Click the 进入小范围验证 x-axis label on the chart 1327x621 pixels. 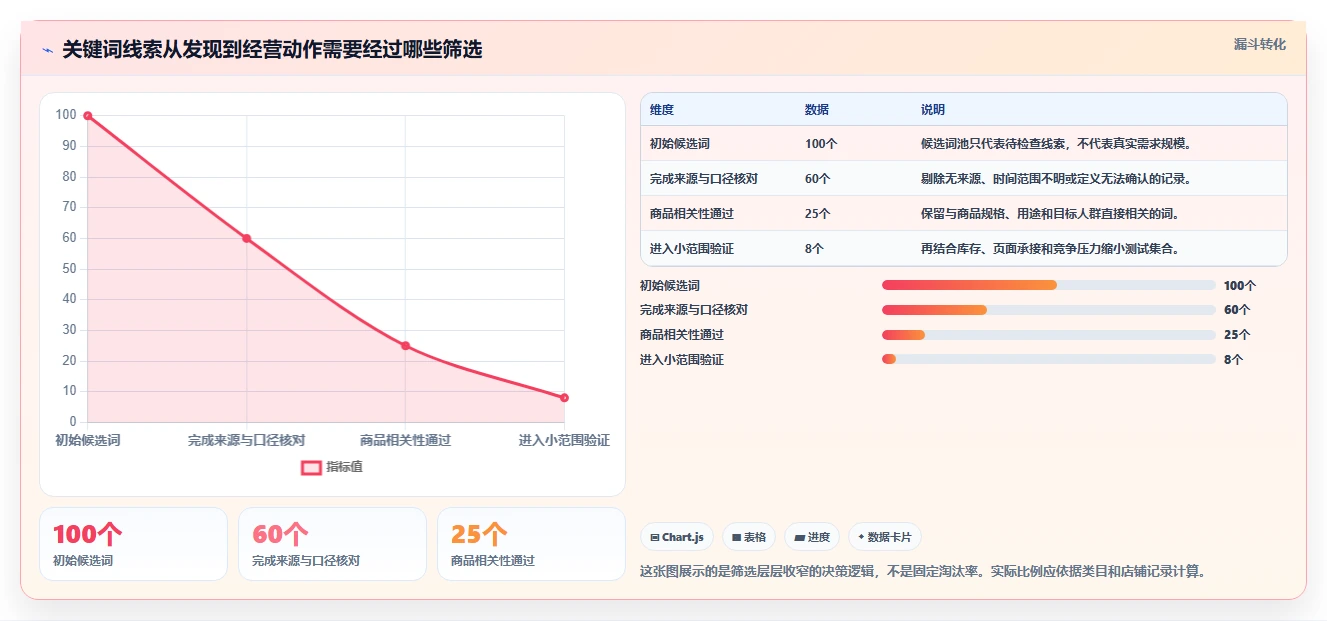click(x=564, y=440)
